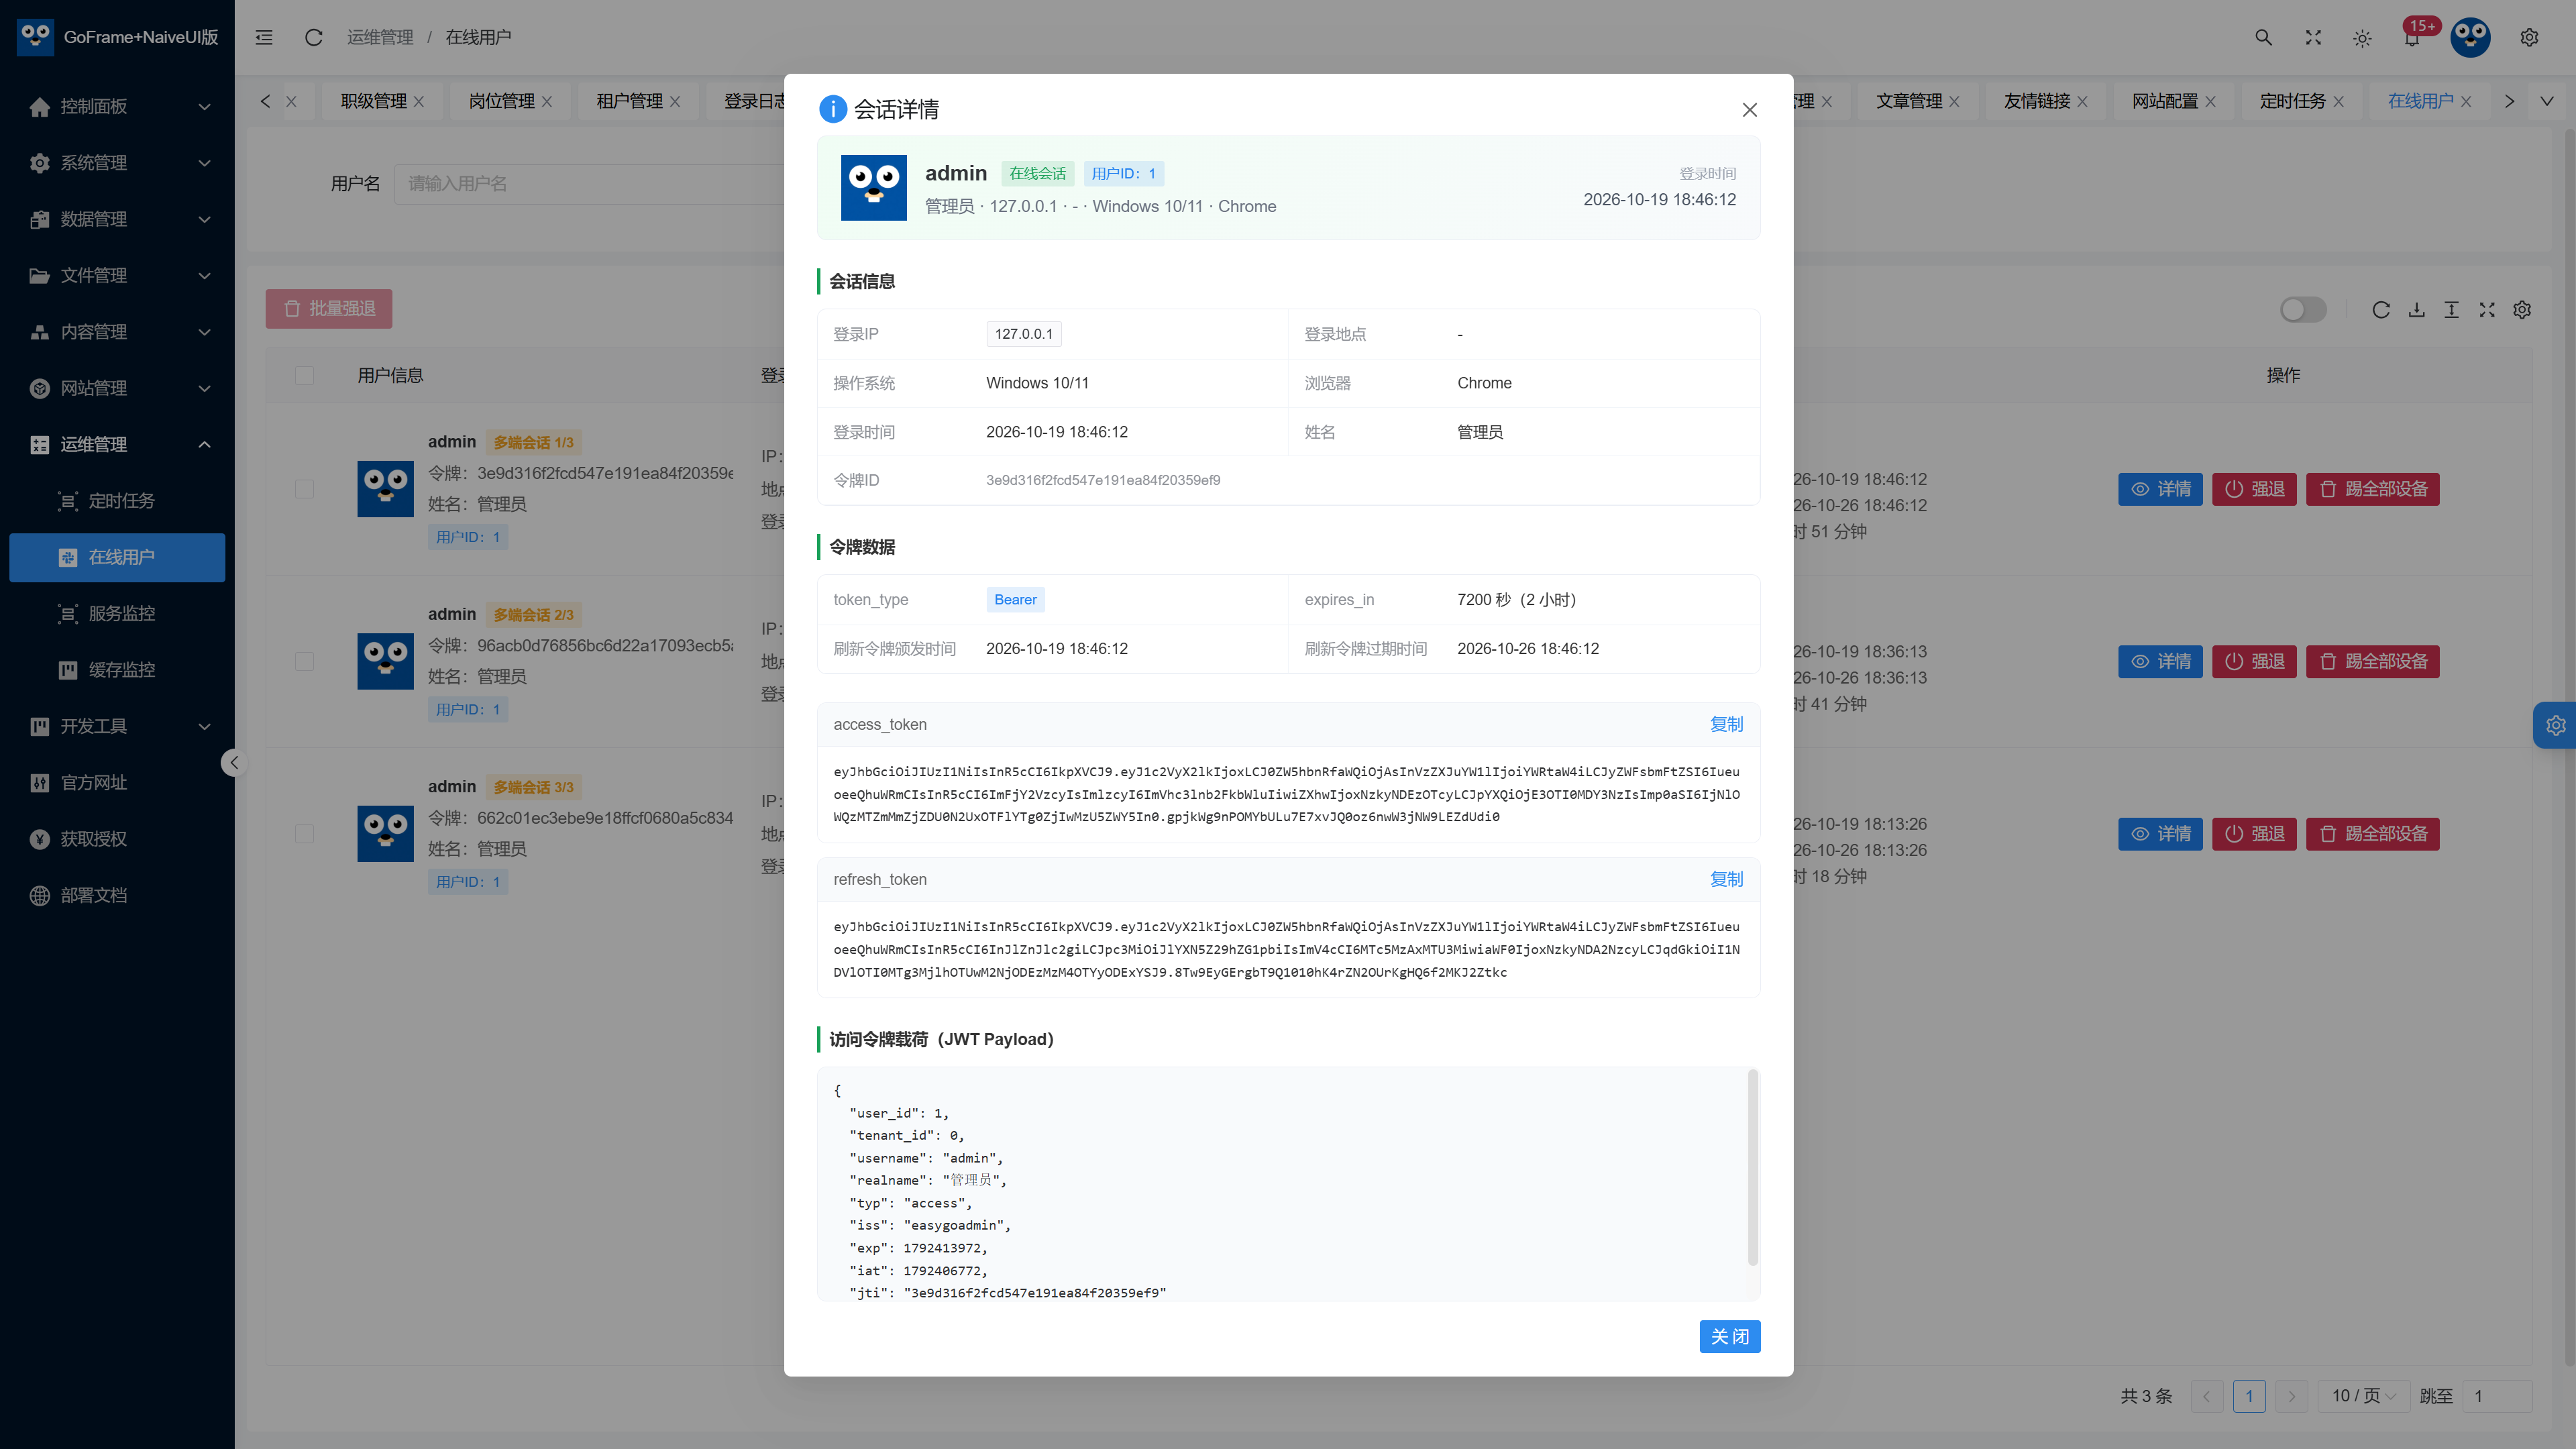Expand the 开发工具 sidebar menu

pyautogui.click(x=117, y=726)
